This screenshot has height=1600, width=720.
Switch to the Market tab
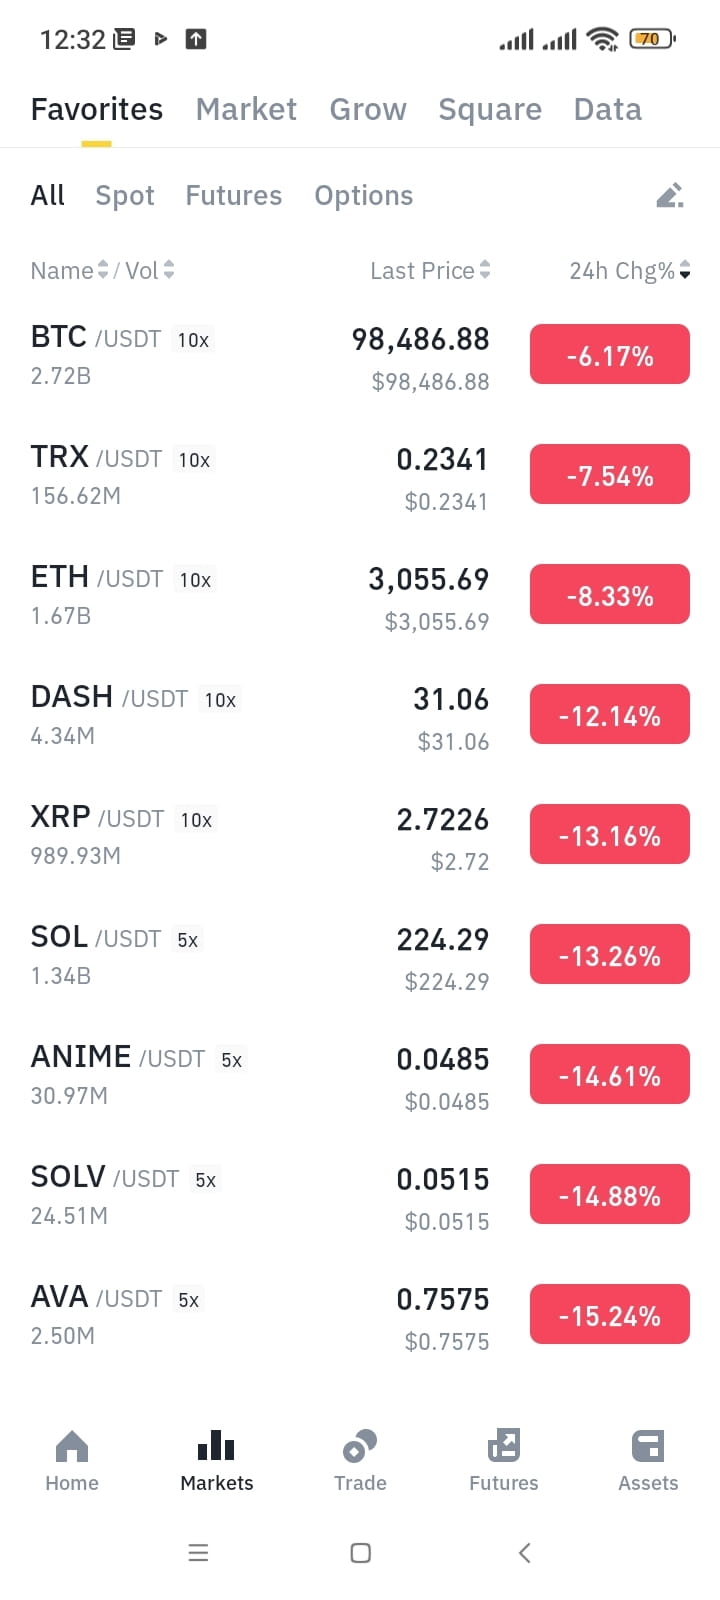click(x=246, y=109)
